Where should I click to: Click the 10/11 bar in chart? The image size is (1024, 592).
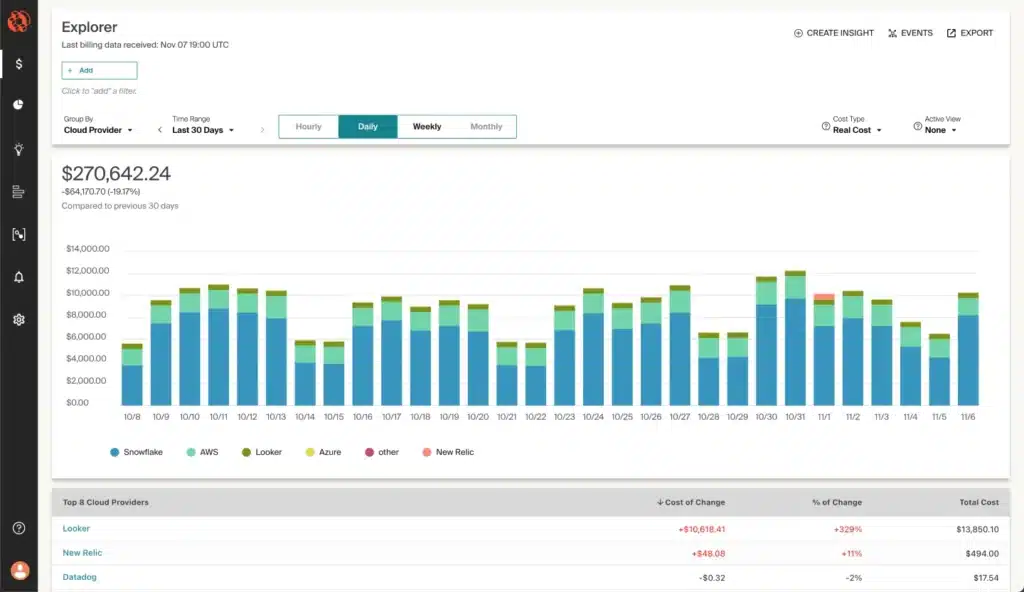(218, 345)
